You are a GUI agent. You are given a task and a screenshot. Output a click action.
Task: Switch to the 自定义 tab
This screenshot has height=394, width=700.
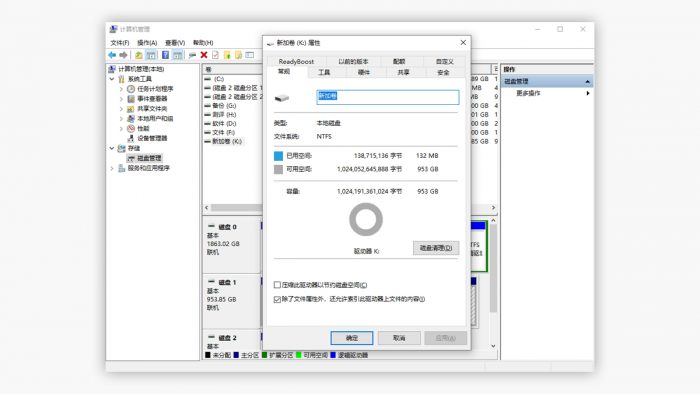tap(445, 62)
